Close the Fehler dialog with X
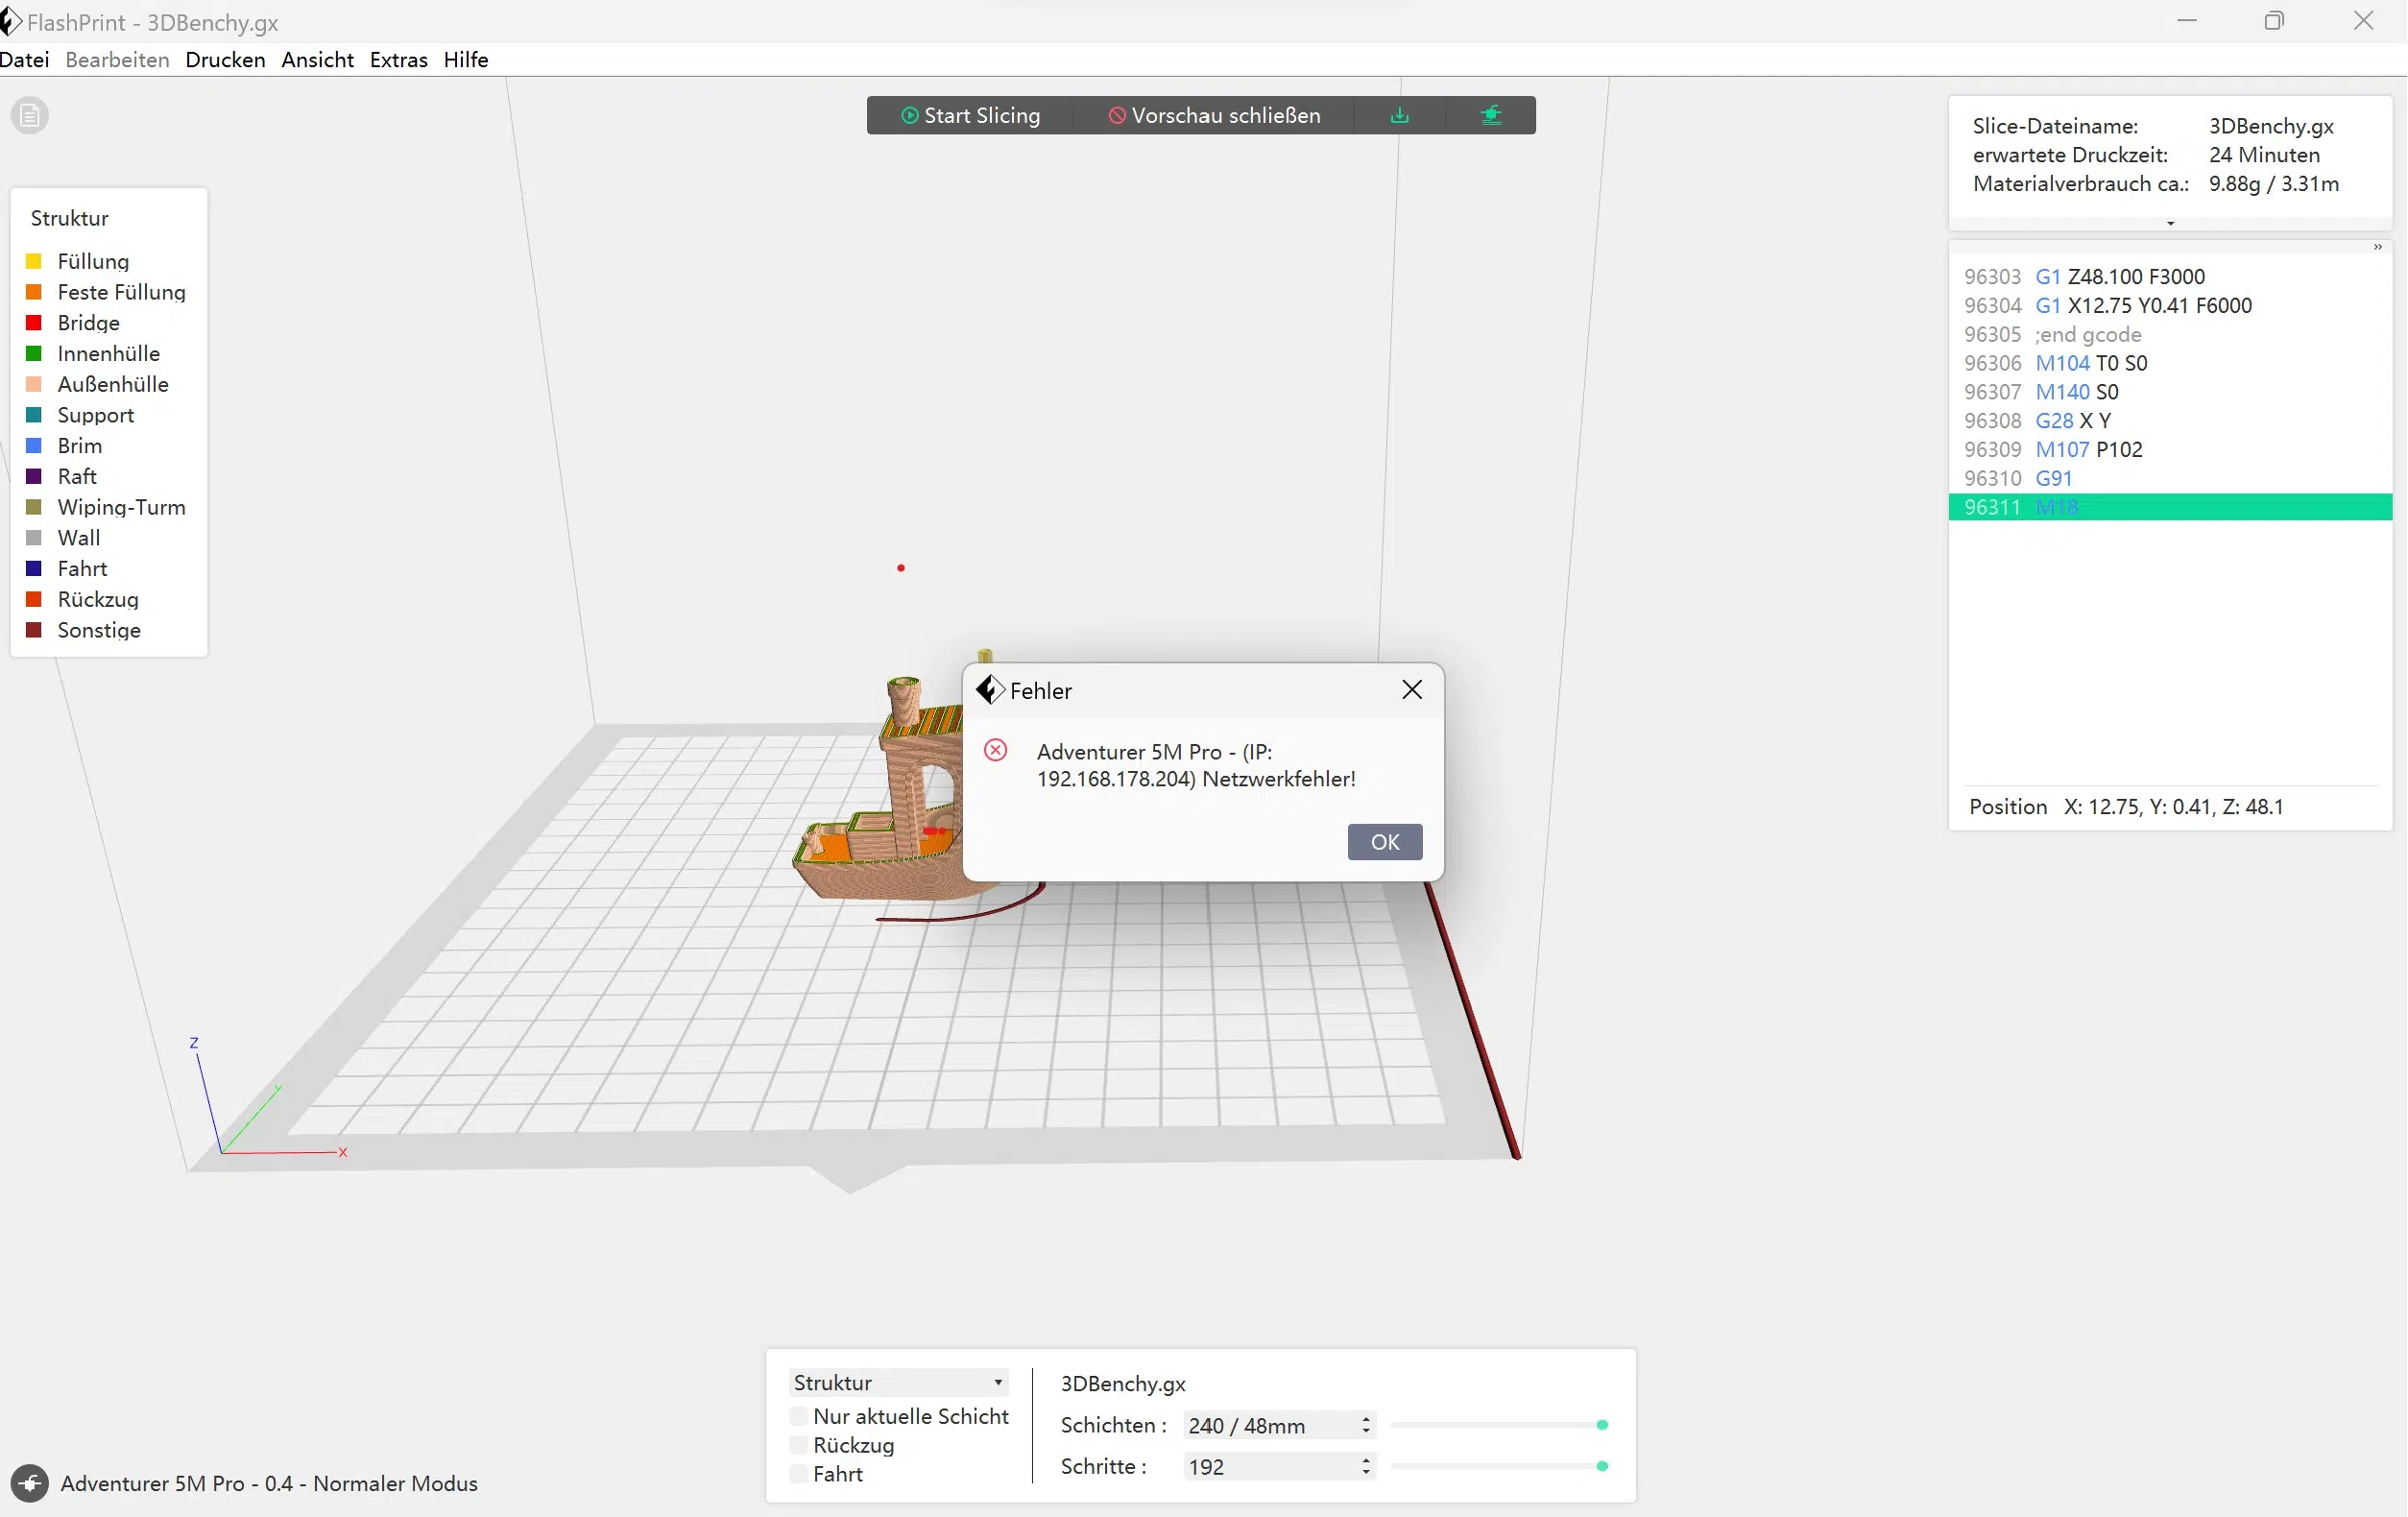Viewport: 2408px width, 1517px height. click(x=1412, y=690)
